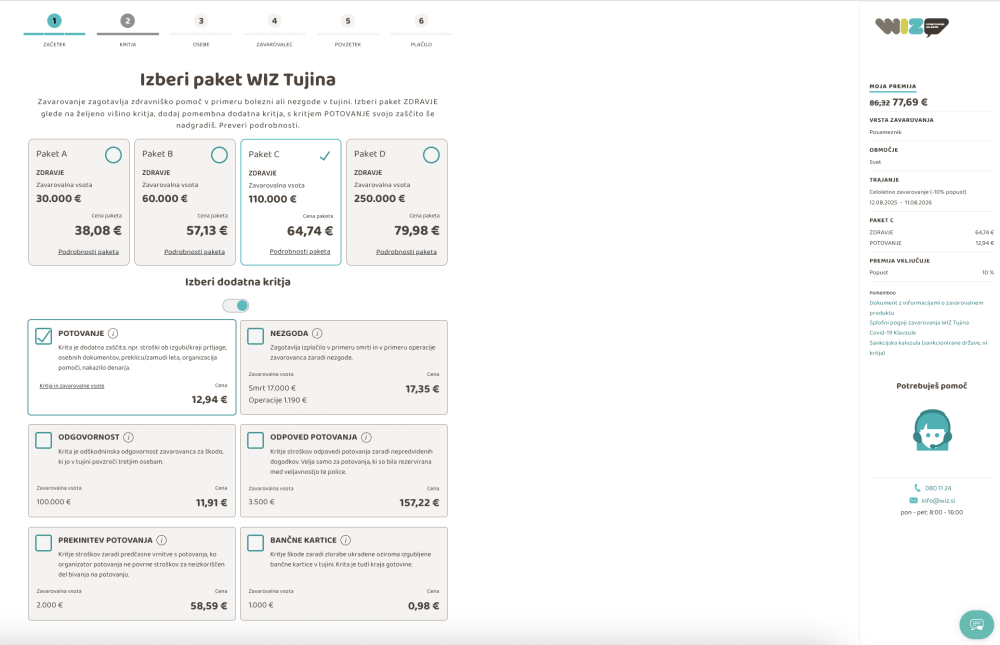This screenshot has width=1000, height=645.
Task: Call the 080 11 24 phone number
Action: [x=938, y=488]
